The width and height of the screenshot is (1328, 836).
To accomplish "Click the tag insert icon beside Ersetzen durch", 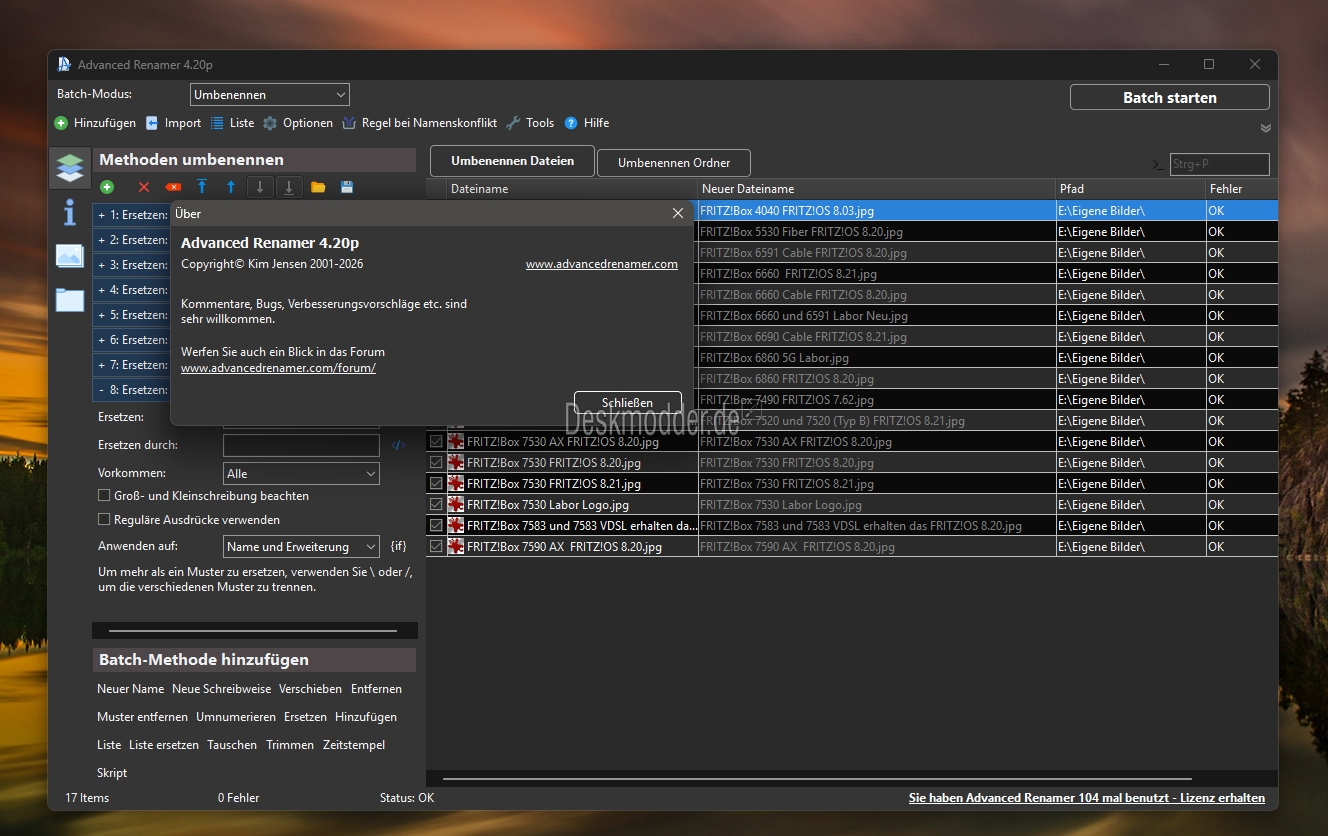I will tap(398, 445).
